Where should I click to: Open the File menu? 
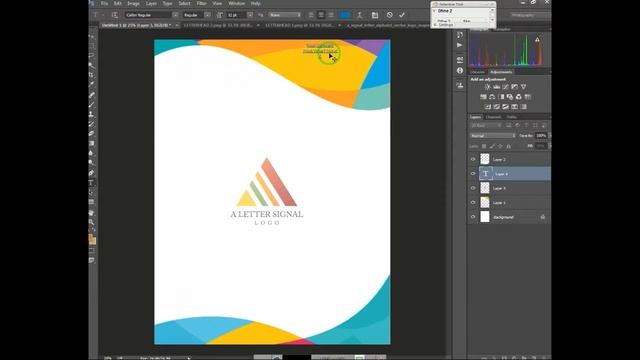coord(104,3)
